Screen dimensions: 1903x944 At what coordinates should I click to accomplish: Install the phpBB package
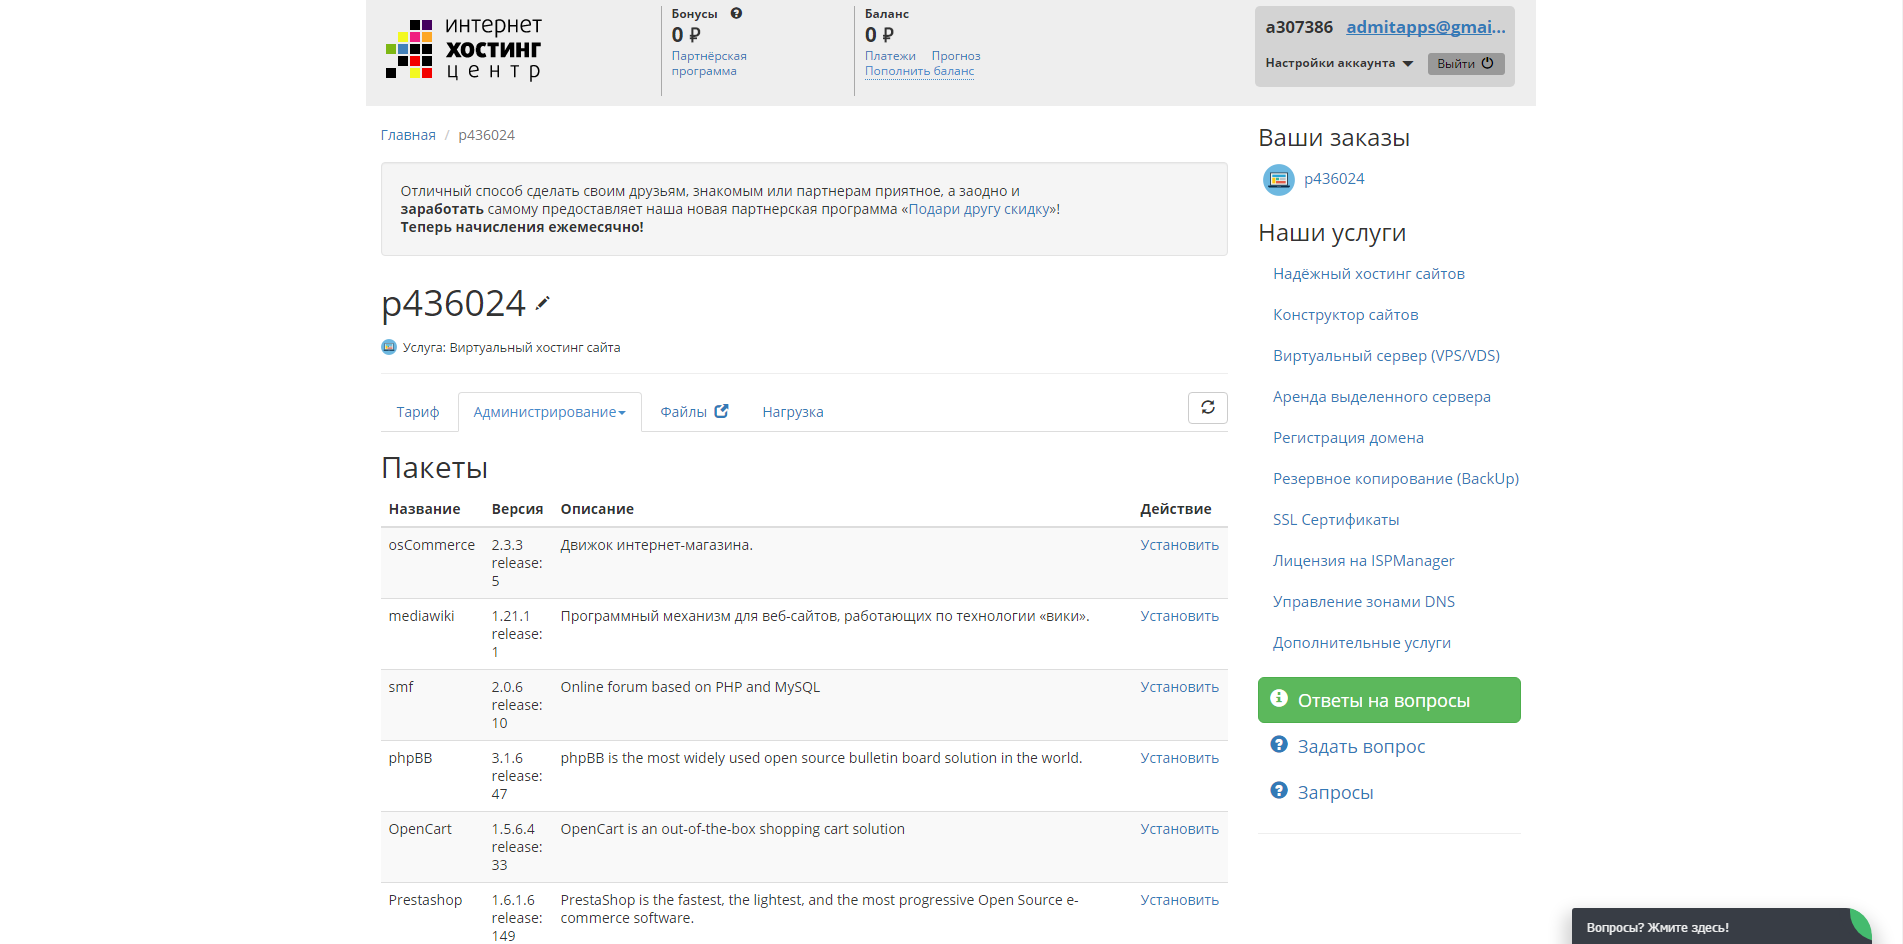[1180, 758]
